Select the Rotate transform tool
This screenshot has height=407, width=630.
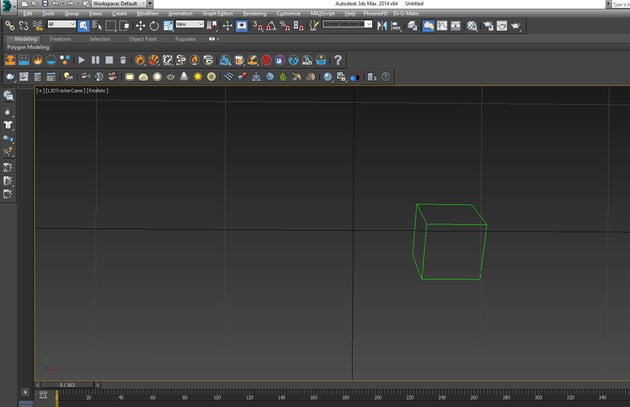click(153, 25)
